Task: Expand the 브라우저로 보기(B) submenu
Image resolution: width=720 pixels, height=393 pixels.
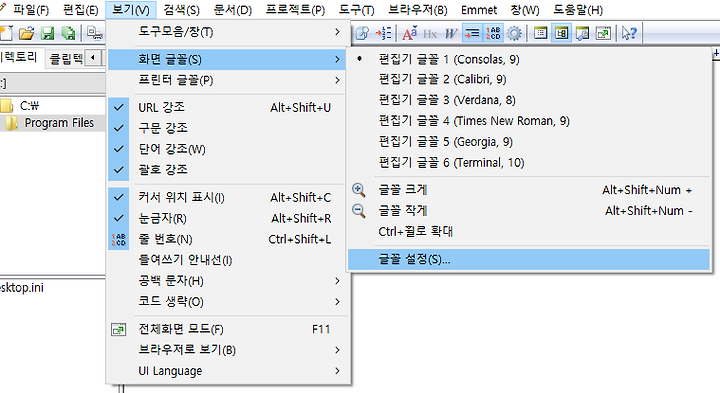Action: tap(228, 350)
